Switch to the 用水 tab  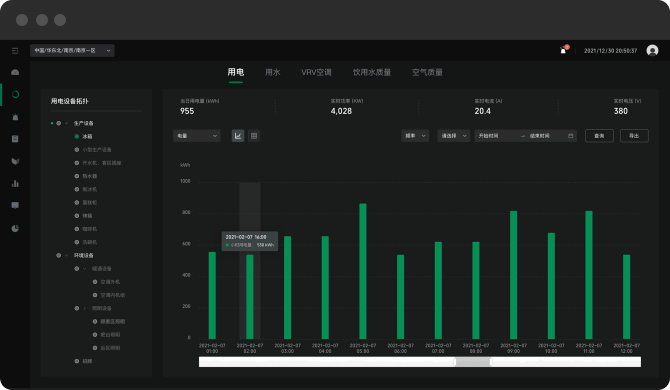pos(273,72)
